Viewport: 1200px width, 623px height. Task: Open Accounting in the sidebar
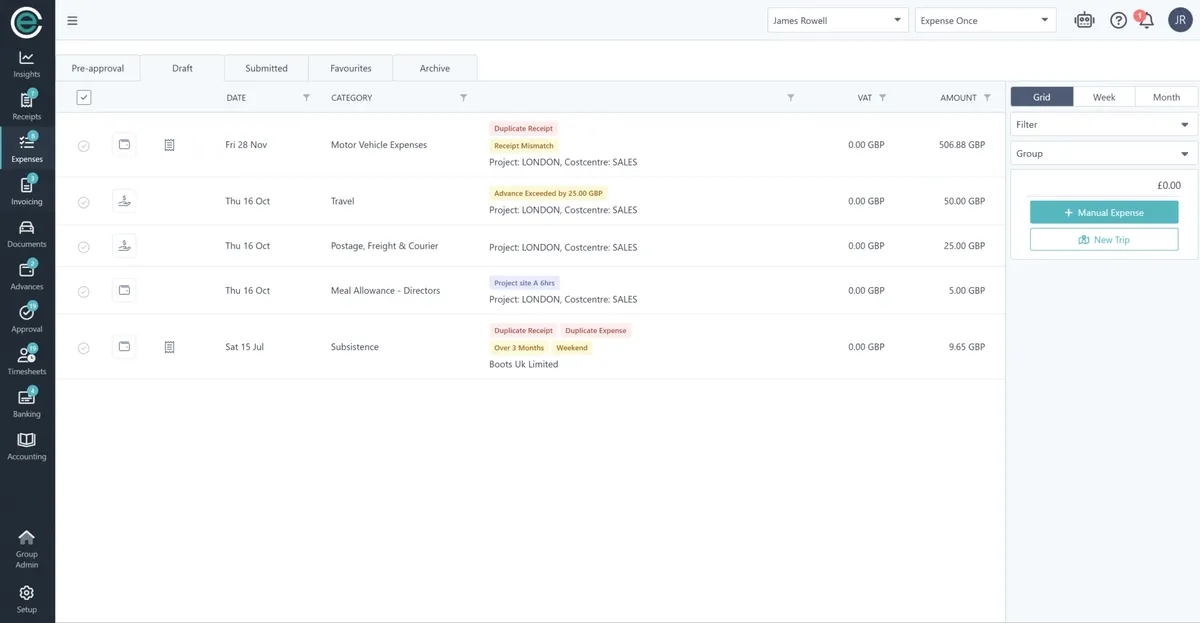click(27, 446)
